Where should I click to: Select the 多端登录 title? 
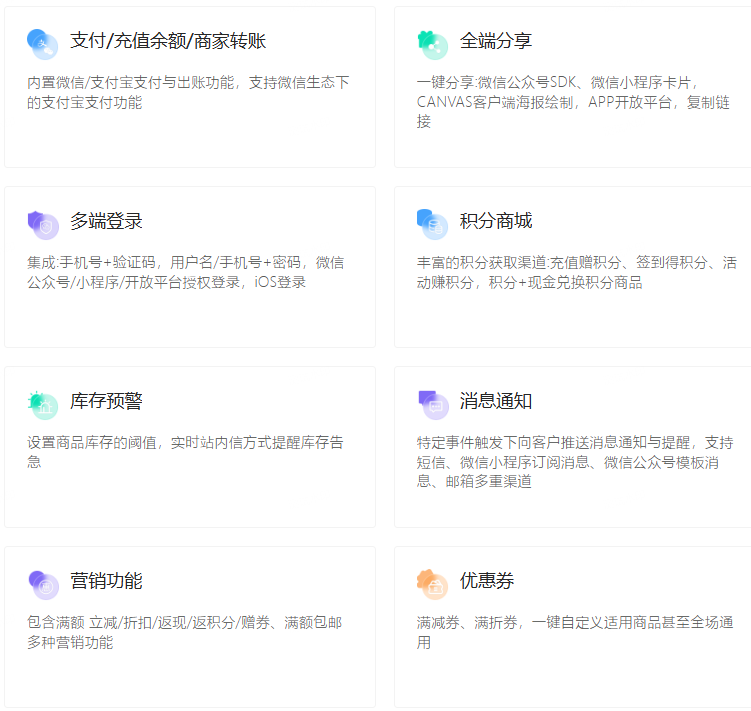pos(106,221)
